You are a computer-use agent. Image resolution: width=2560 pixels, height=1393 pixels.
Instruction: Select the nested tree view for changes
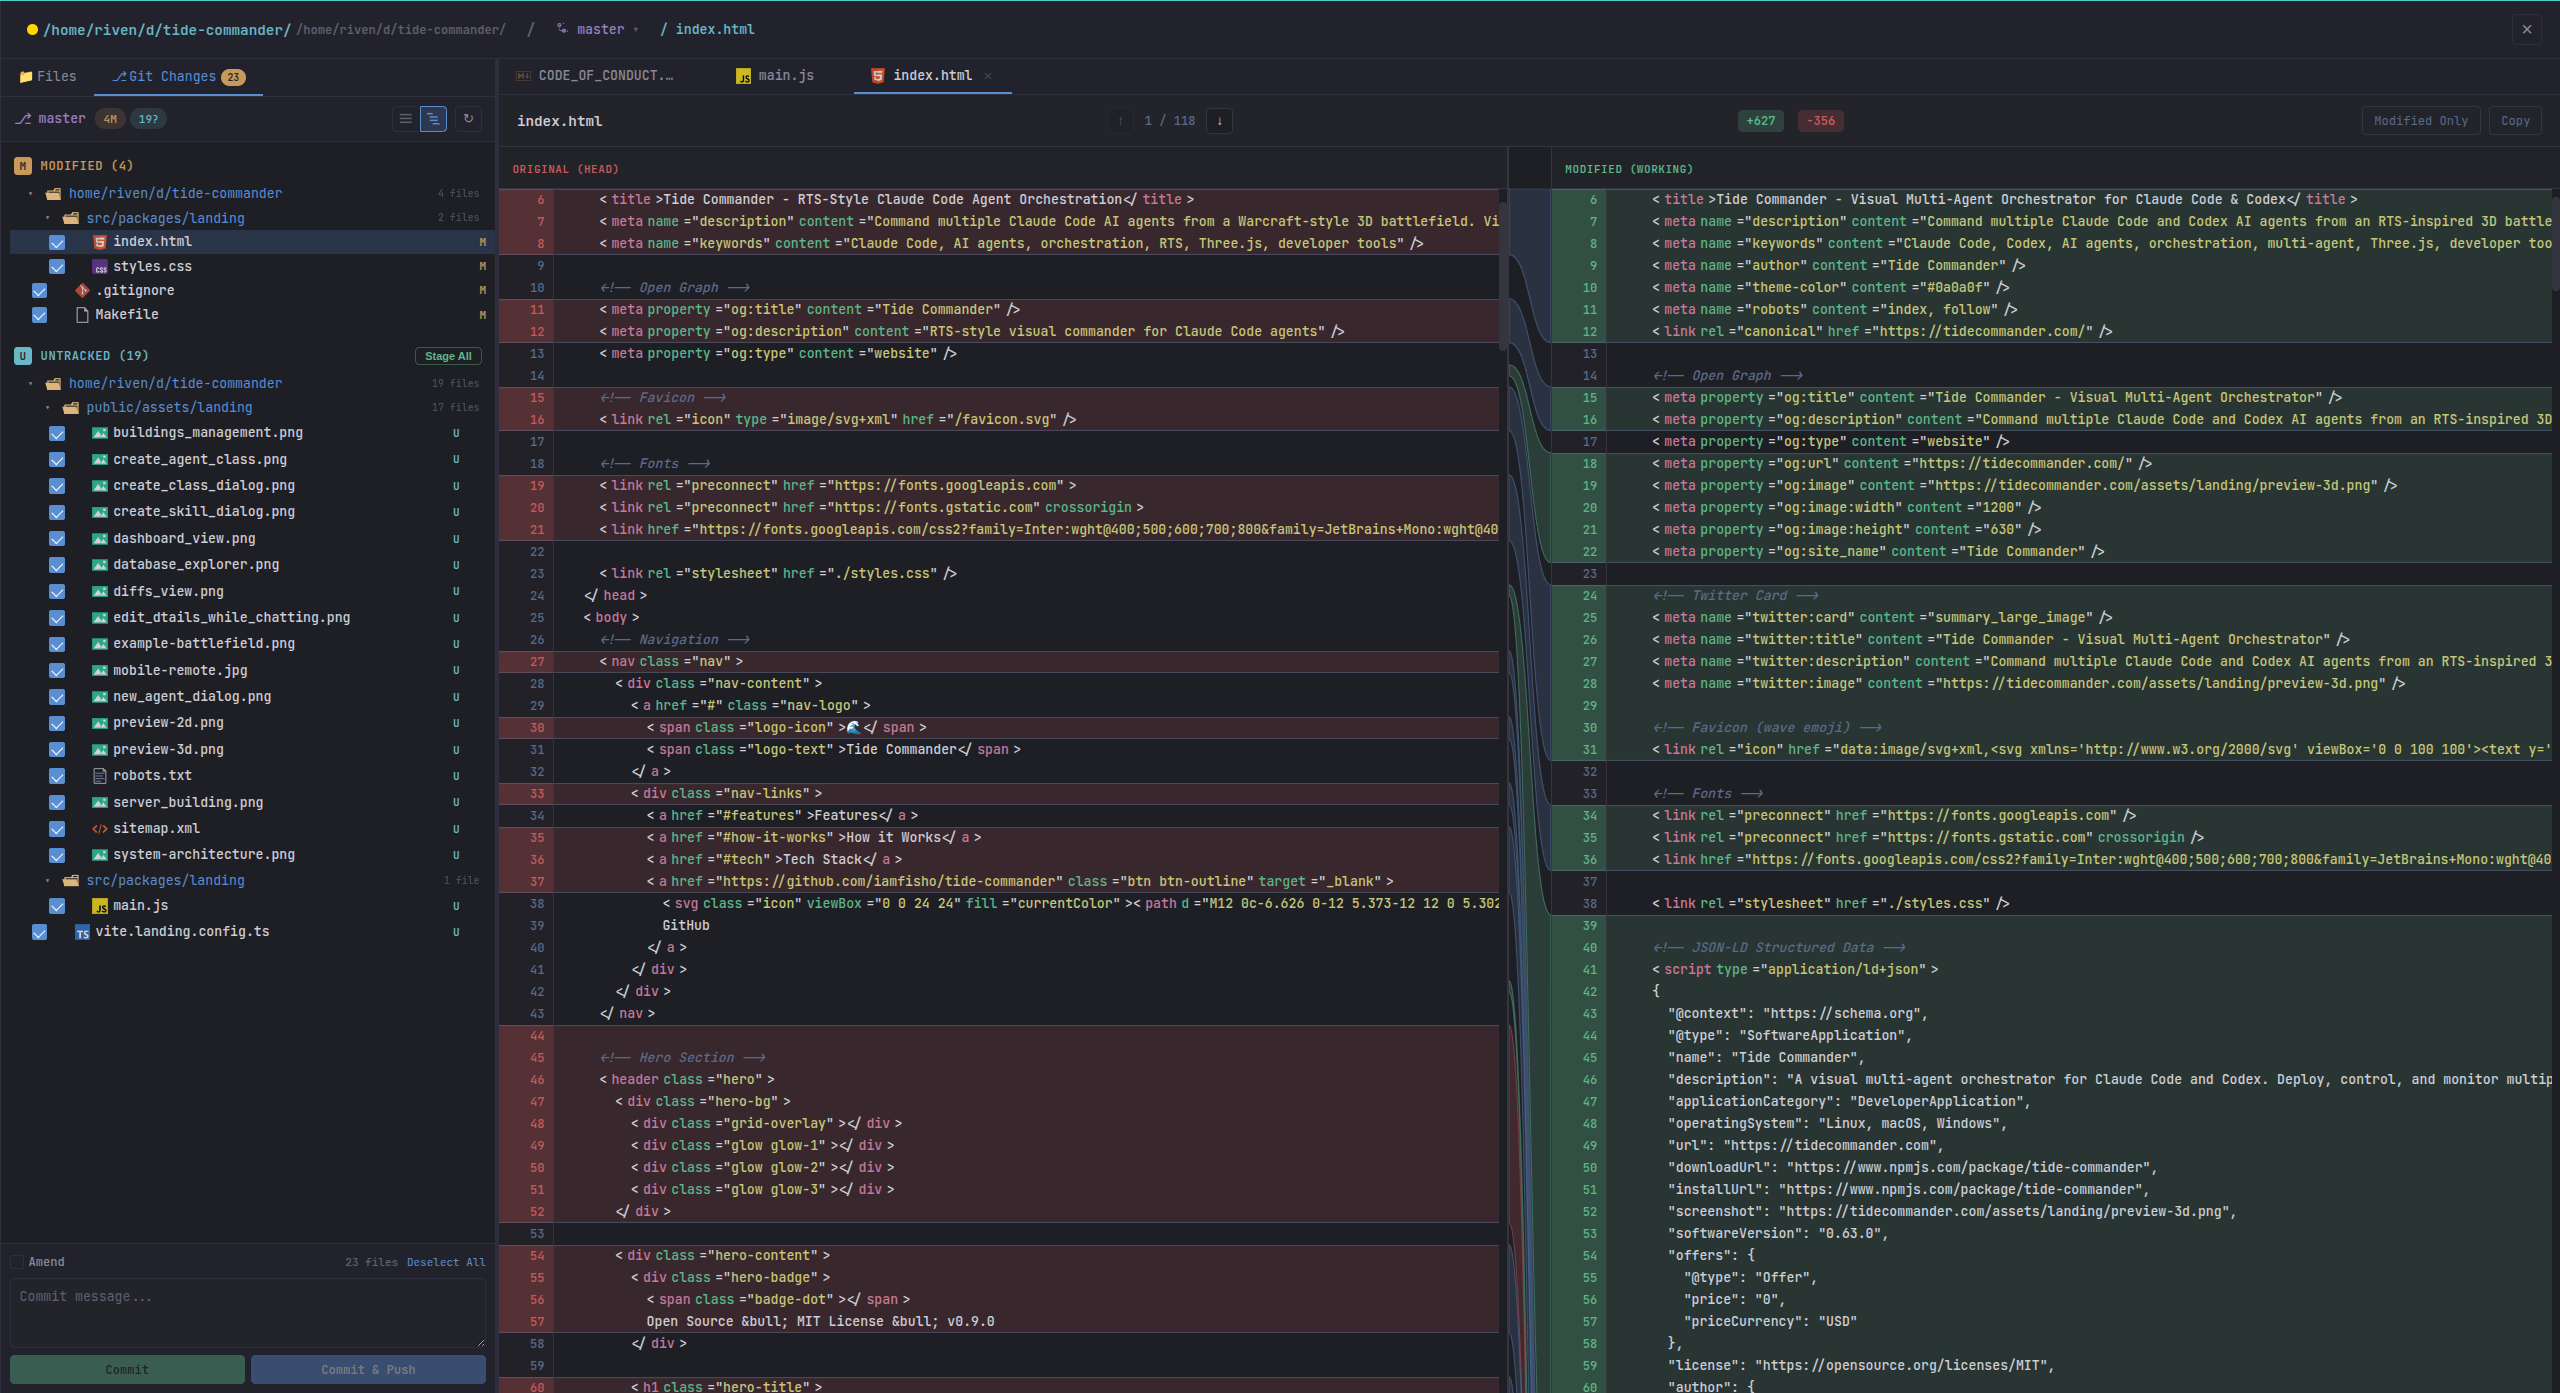point(433,118)
